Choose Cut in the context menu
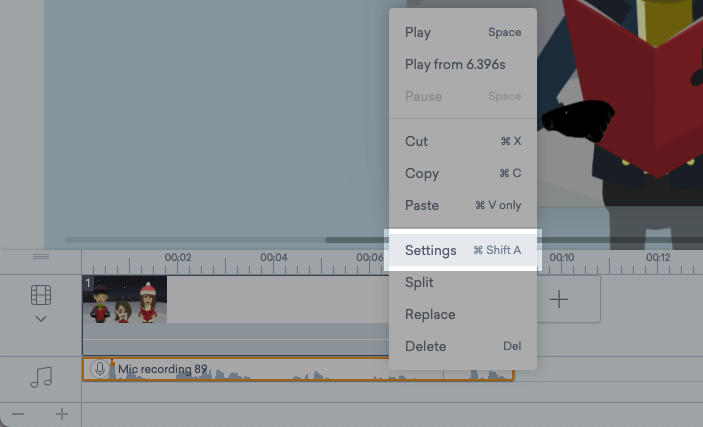 tap(416, 141)
